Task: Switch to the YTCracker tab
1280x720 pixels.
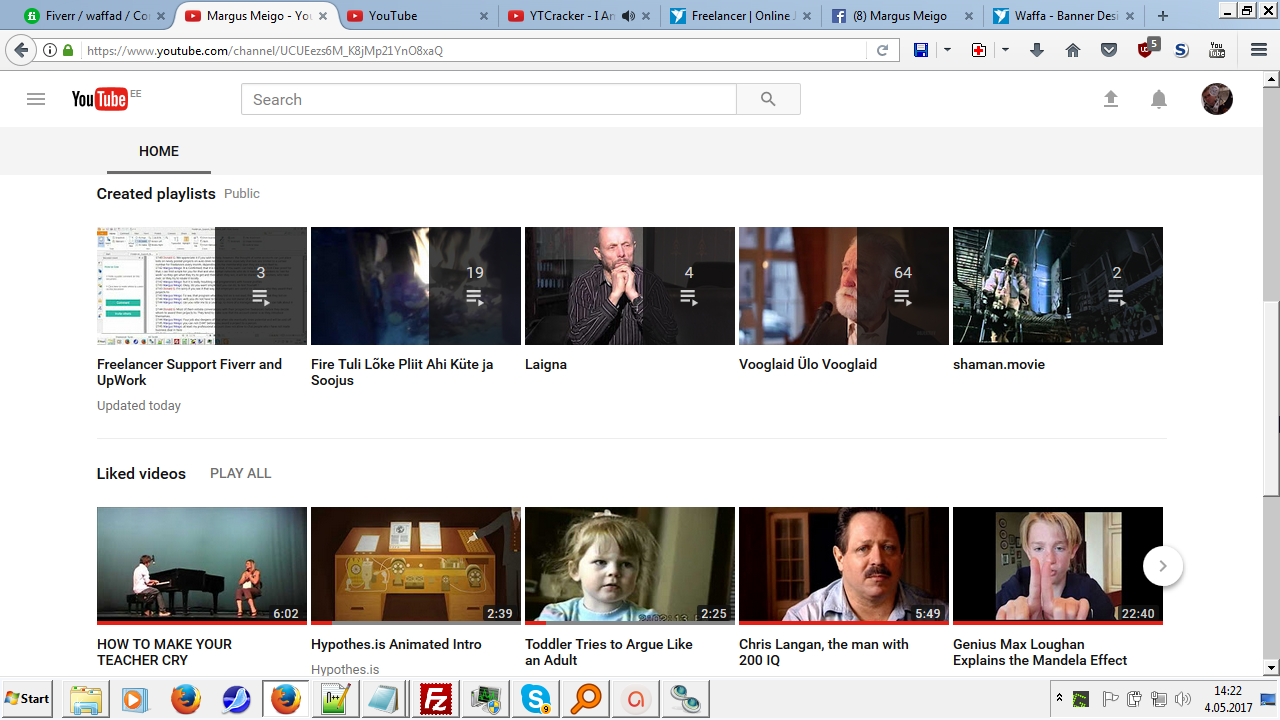Action: click(x=580, y=16)
